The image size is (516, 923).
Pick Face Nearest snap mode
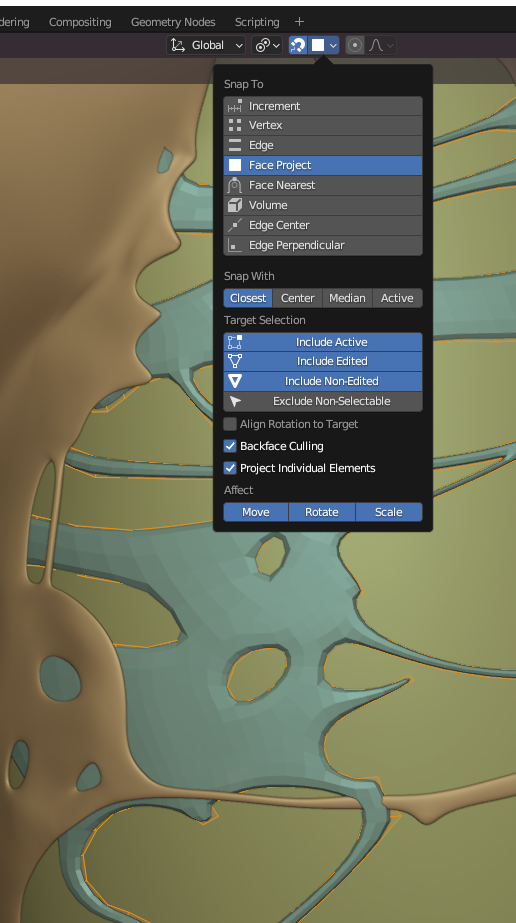pos(323,185)
